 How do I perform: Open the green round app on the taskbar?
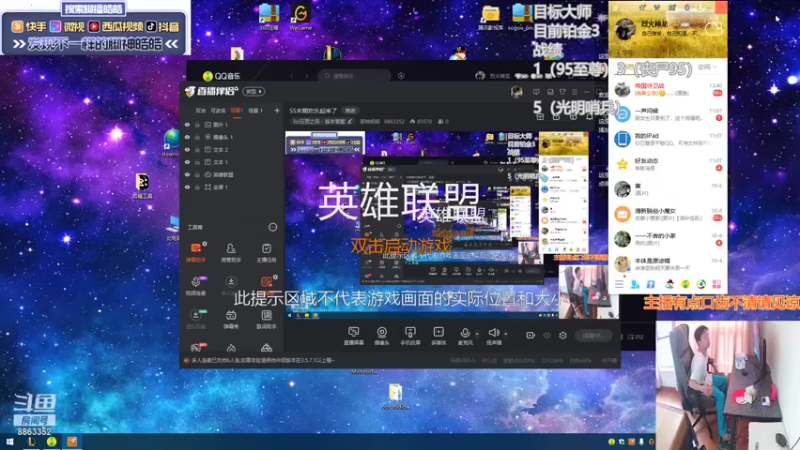[x=51, y=442]
